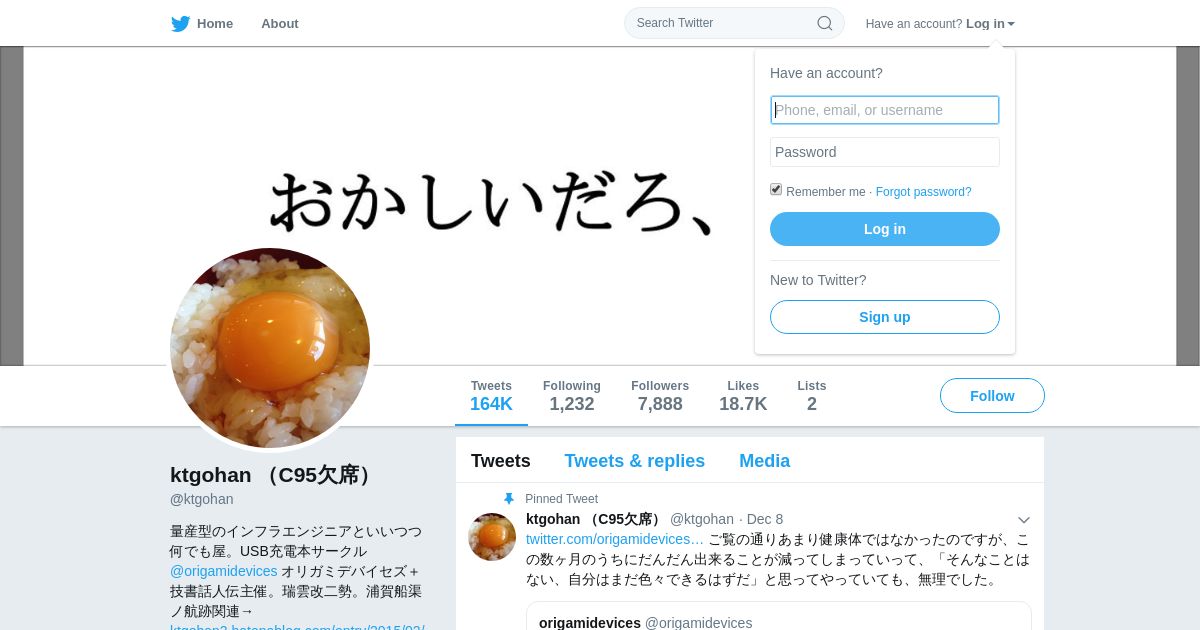Focus the phone, email, or username field
The image size is (1200, 630).
coord(885,110)
